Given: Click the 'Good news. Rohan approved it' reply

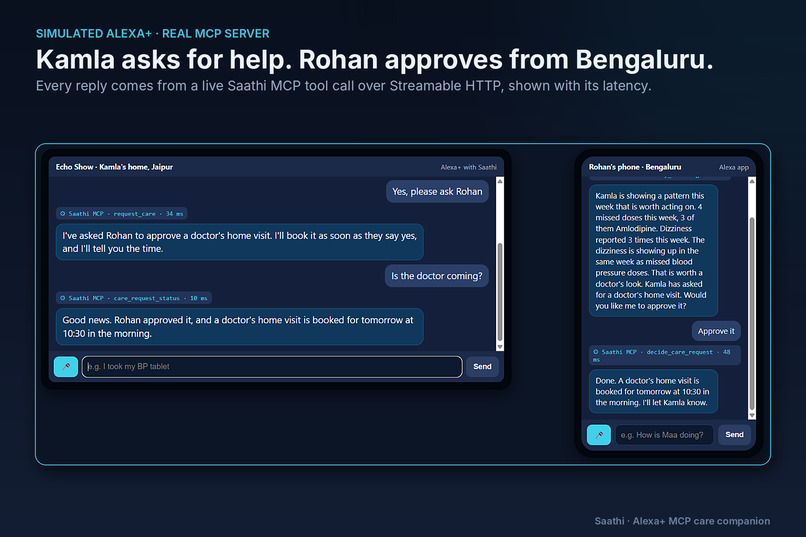Looking at the screenshot, I should pos(240,327).
